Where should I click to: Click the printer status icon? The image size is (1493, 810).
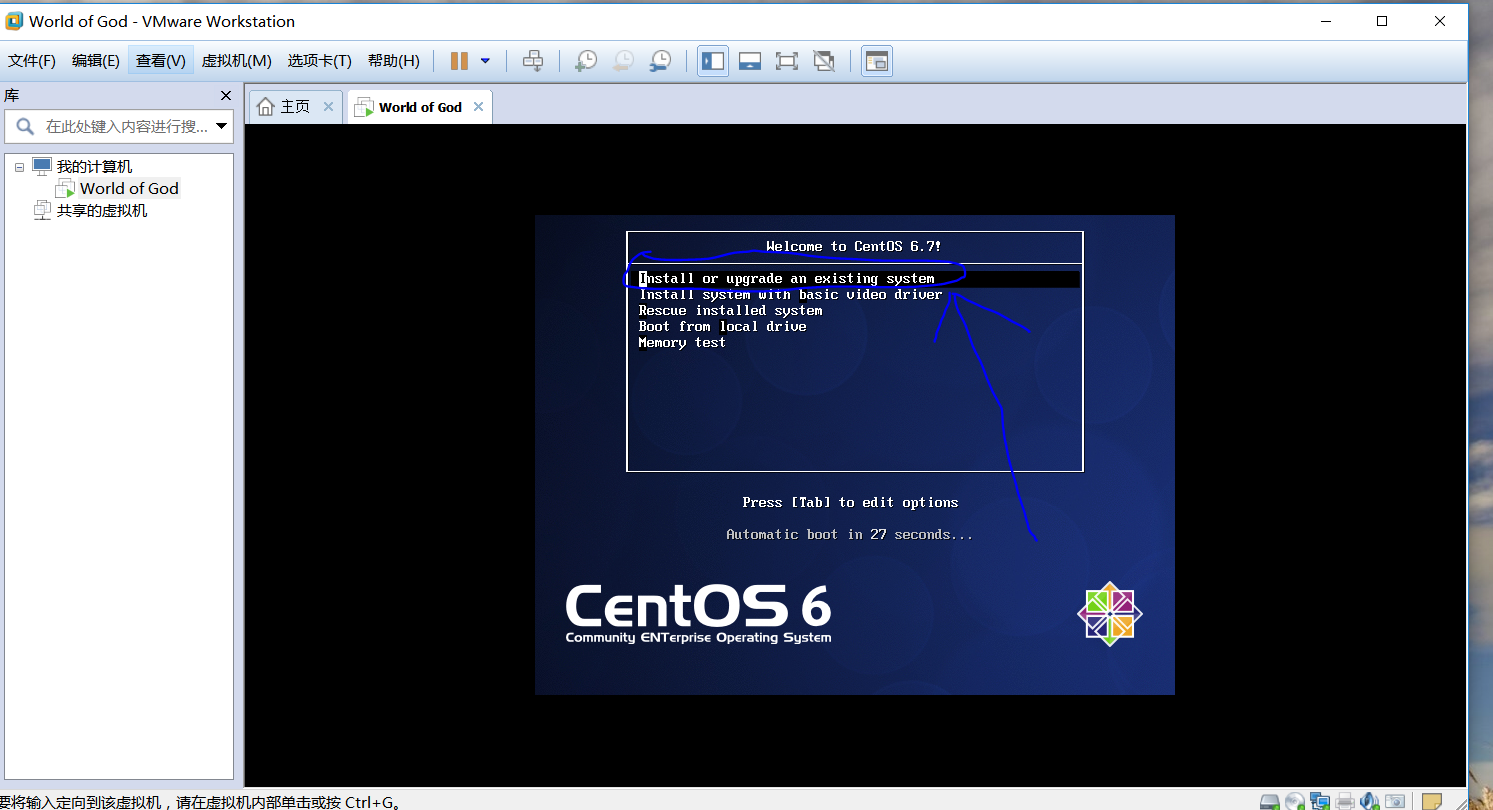pyautogui.click(x=1346, y=801)
